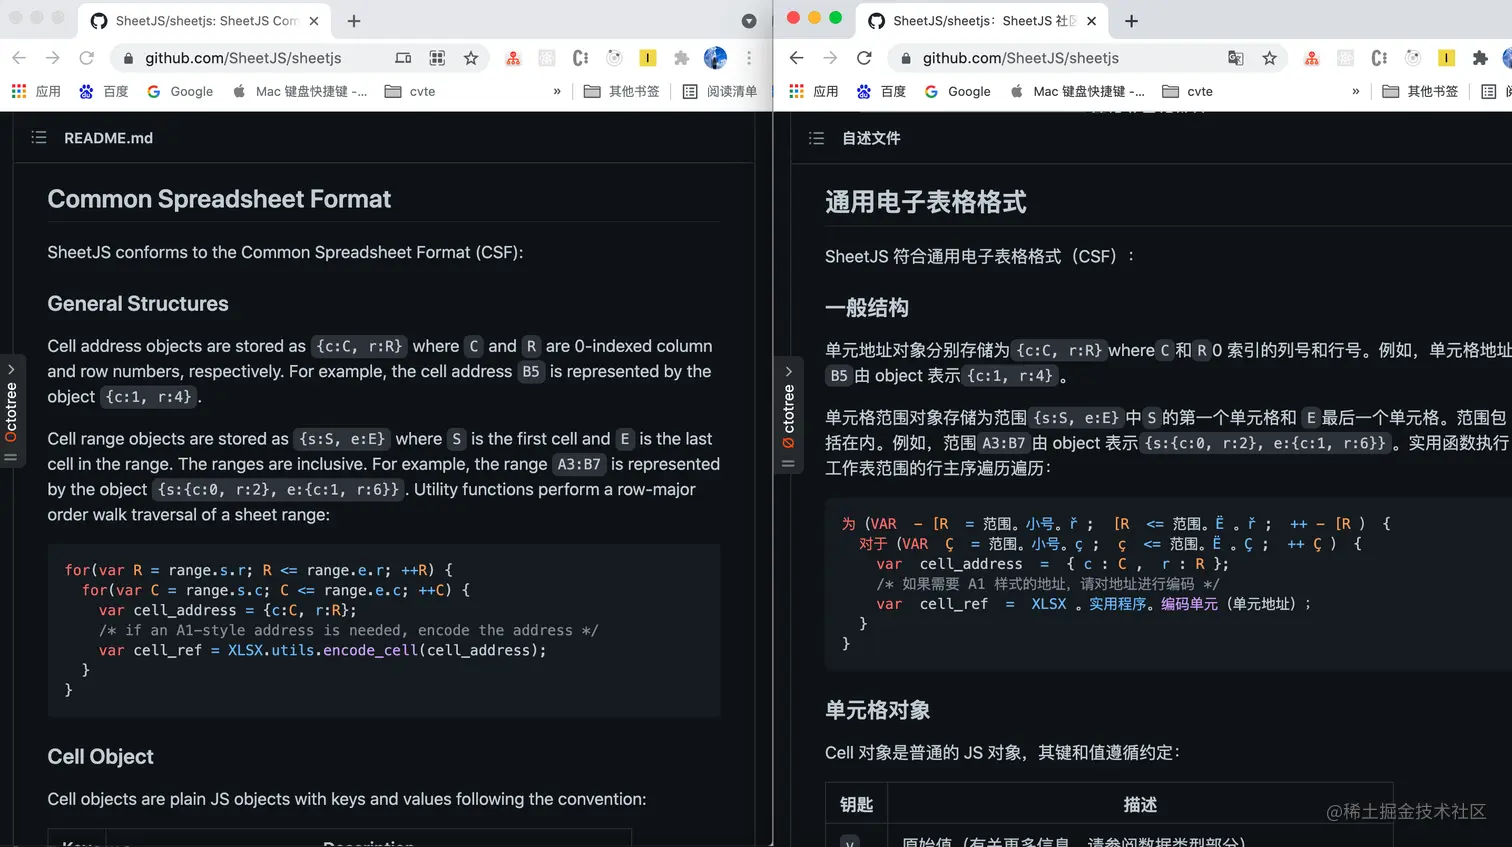The height and width of the screenshot is (847, 1512).
Task: Close the SheetJS 社区 tab in the right window
Action: point(1091,21)
